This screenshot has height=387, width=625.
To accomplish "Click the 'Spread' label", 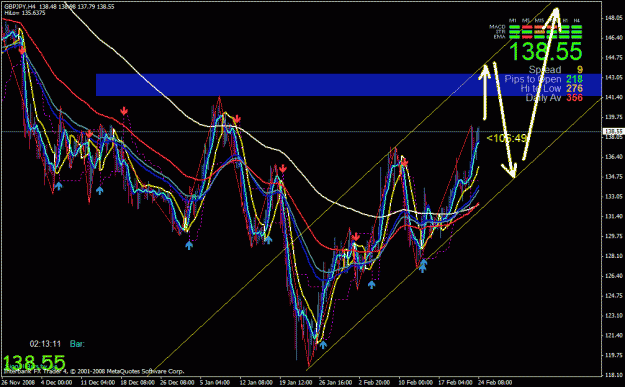I will pyautogui.click(x=545, y=70).
